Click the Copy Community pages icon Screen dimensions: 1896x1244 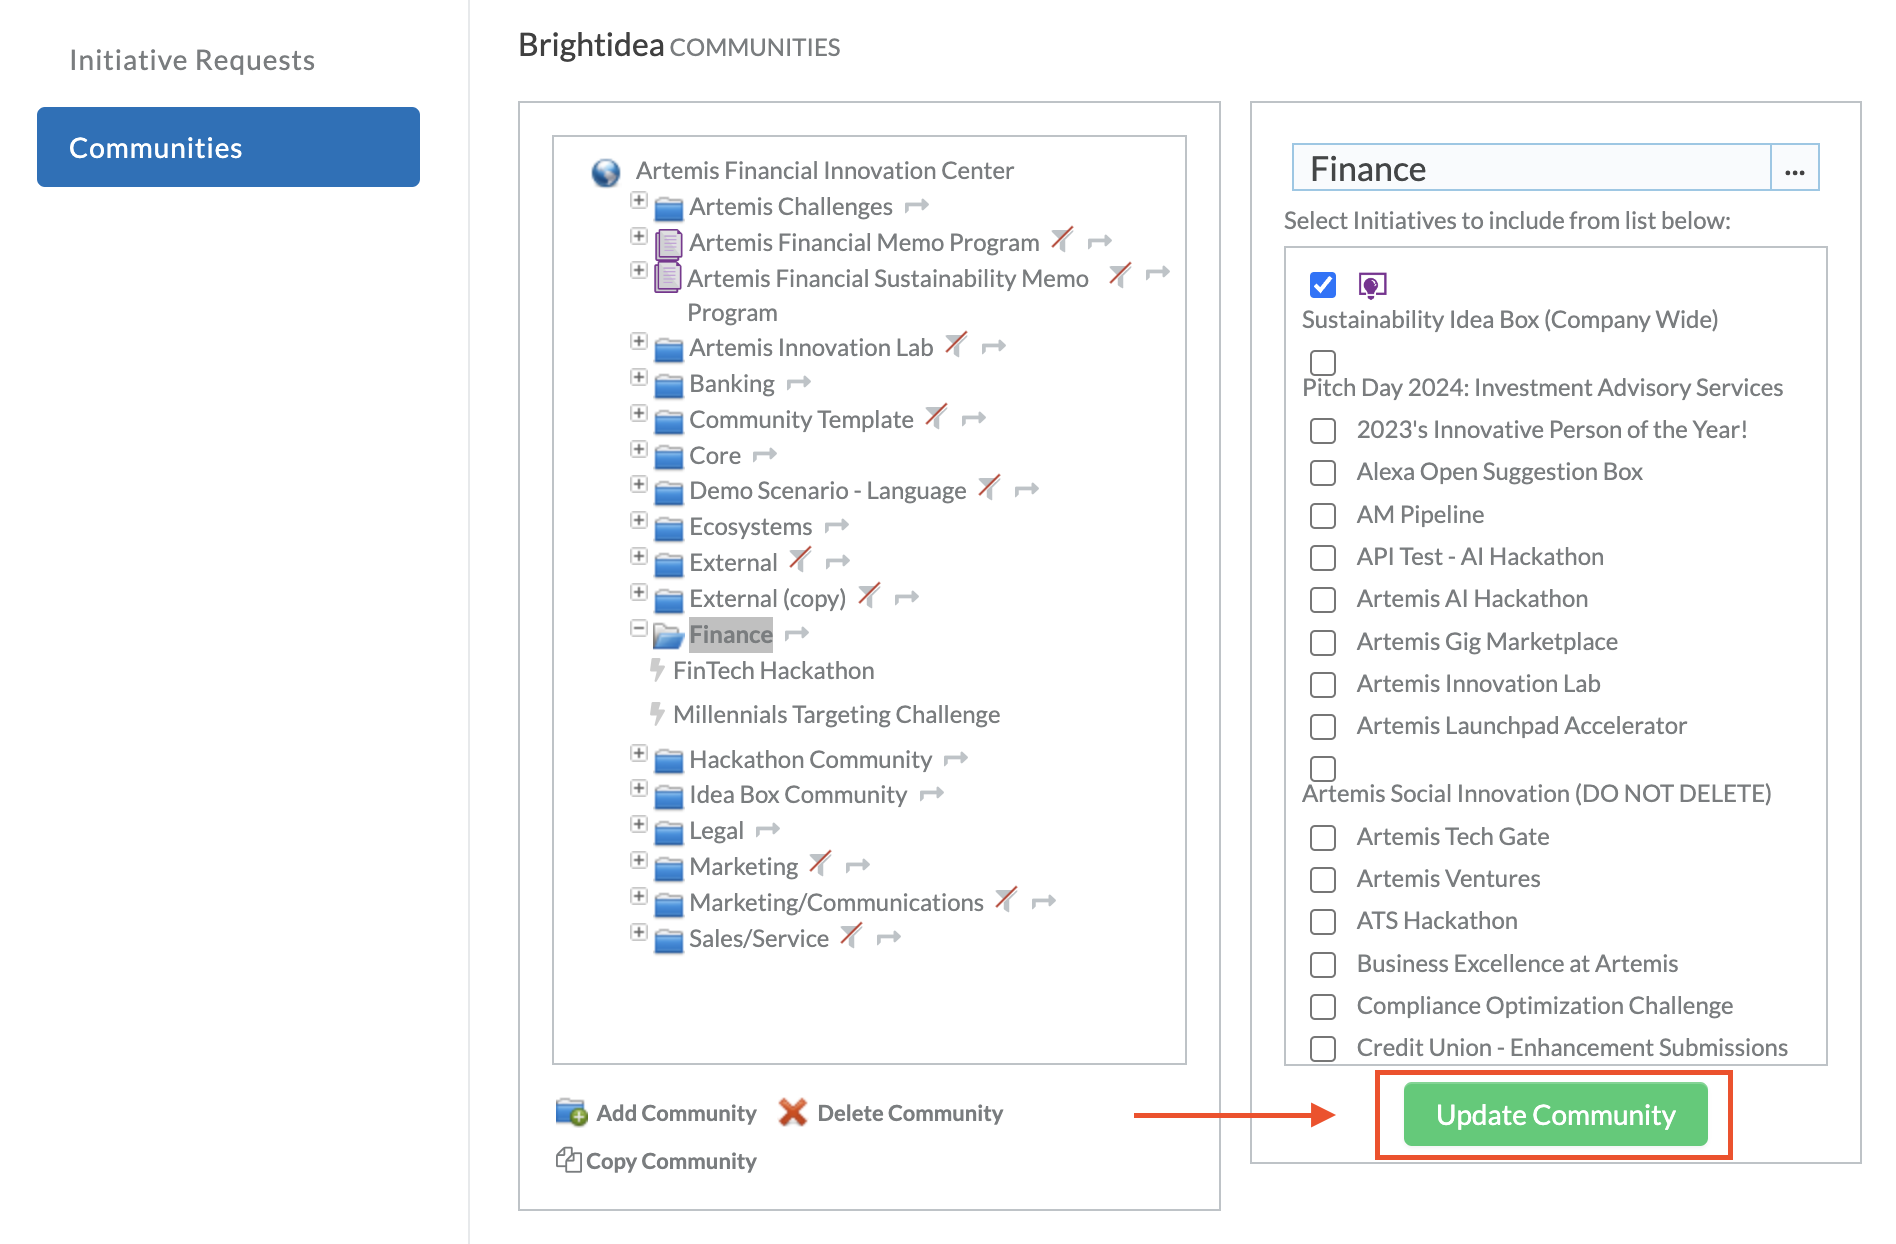tap(568, 1160)
